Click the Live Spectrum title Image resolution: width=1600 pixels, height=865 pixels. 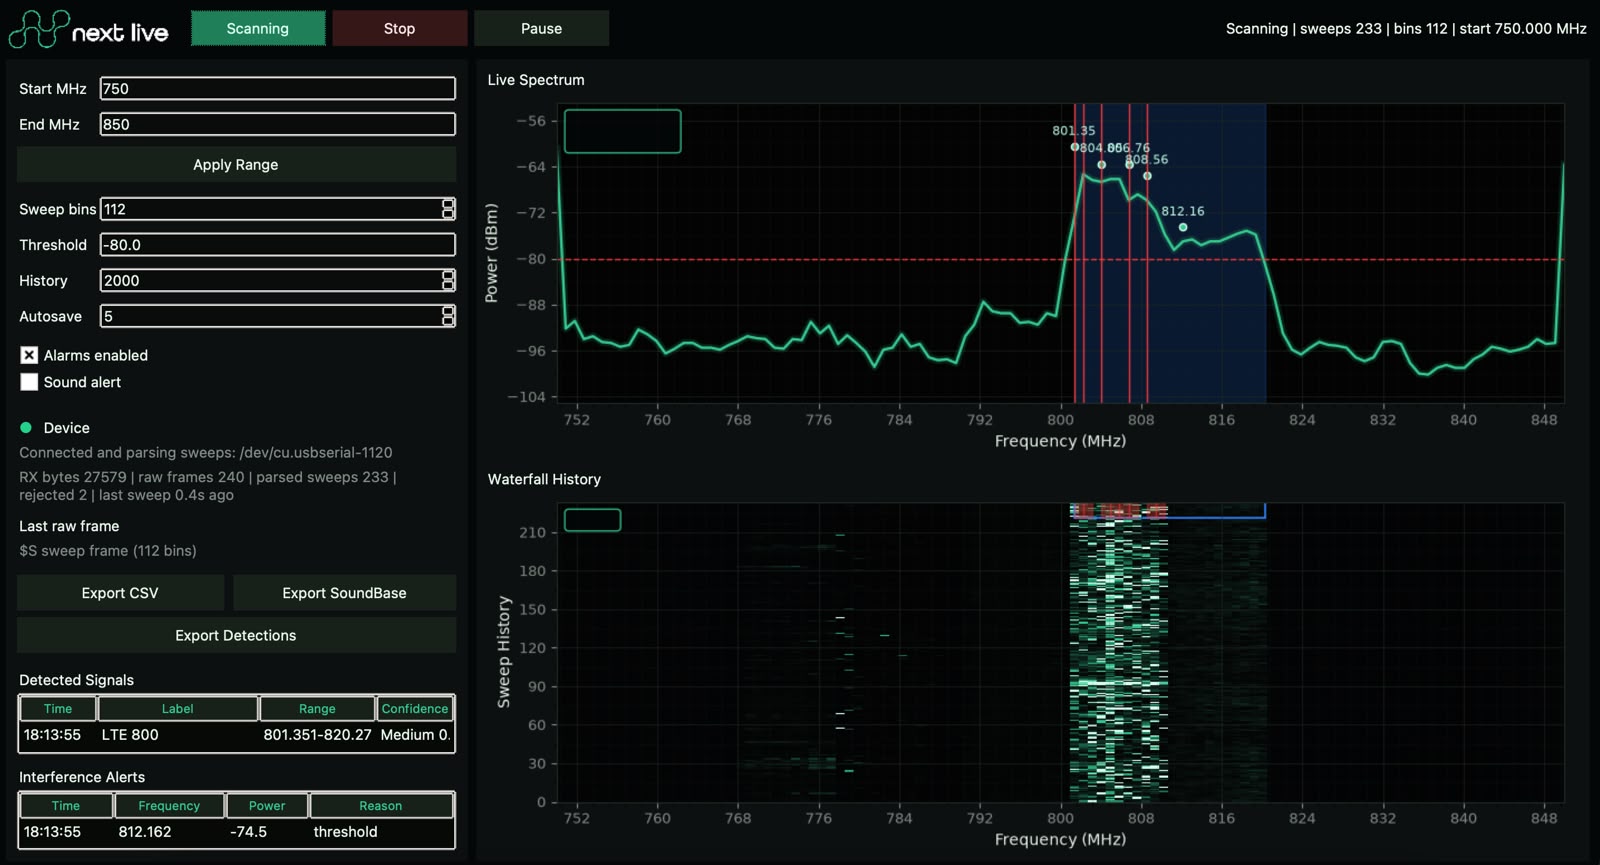[536, 80]
